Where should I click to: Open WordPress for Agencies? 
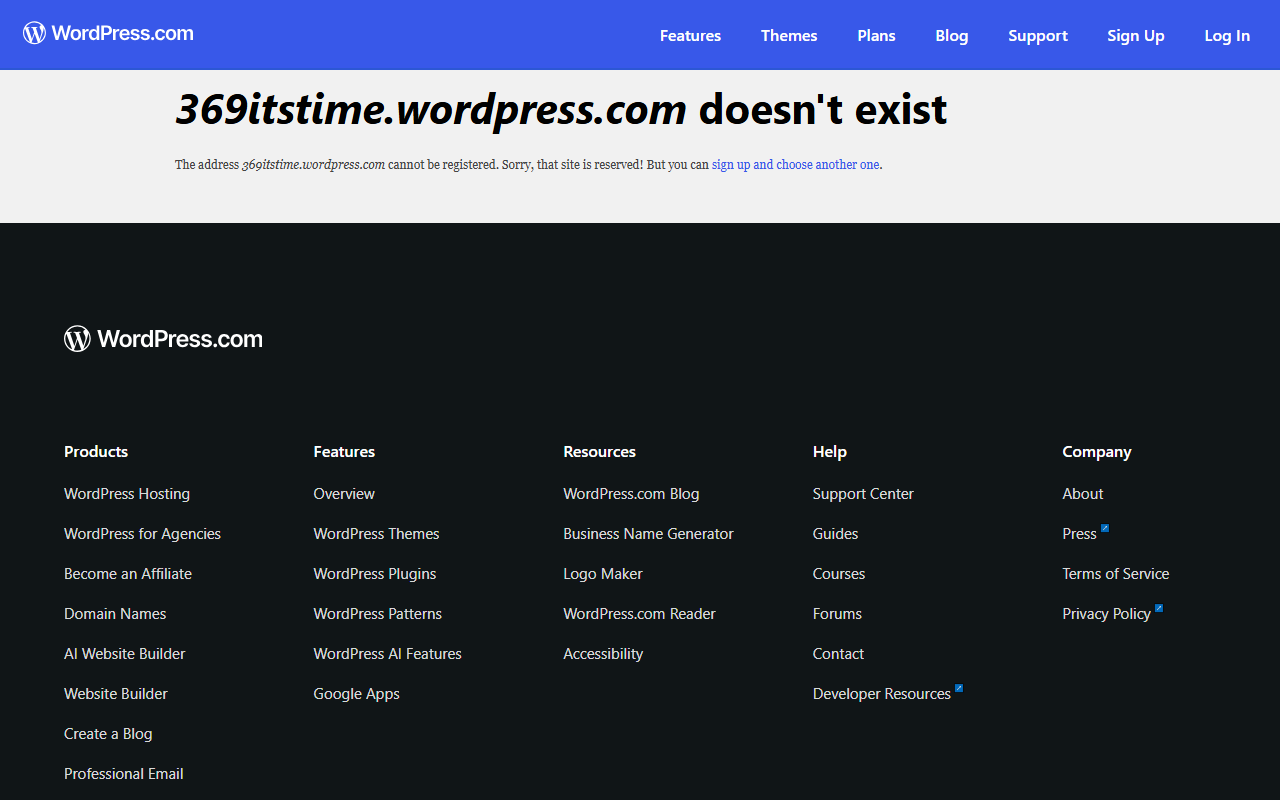[x=142, y=534]
